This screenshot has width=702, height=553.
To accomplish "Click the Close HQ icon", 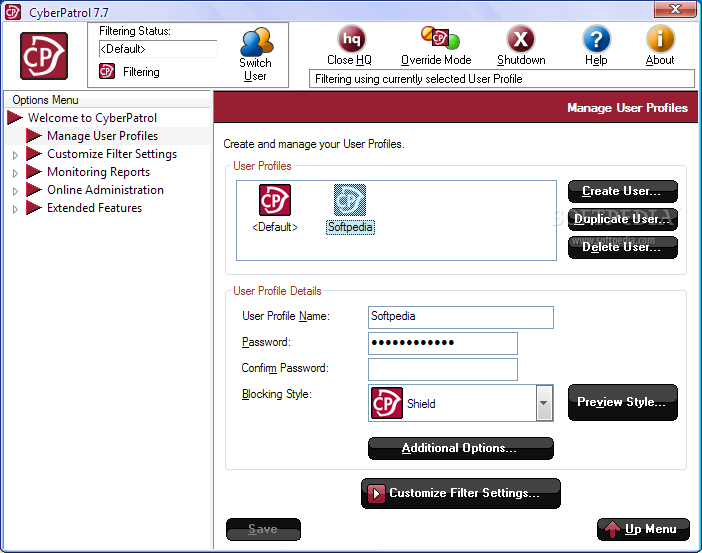I will (351, 39).
